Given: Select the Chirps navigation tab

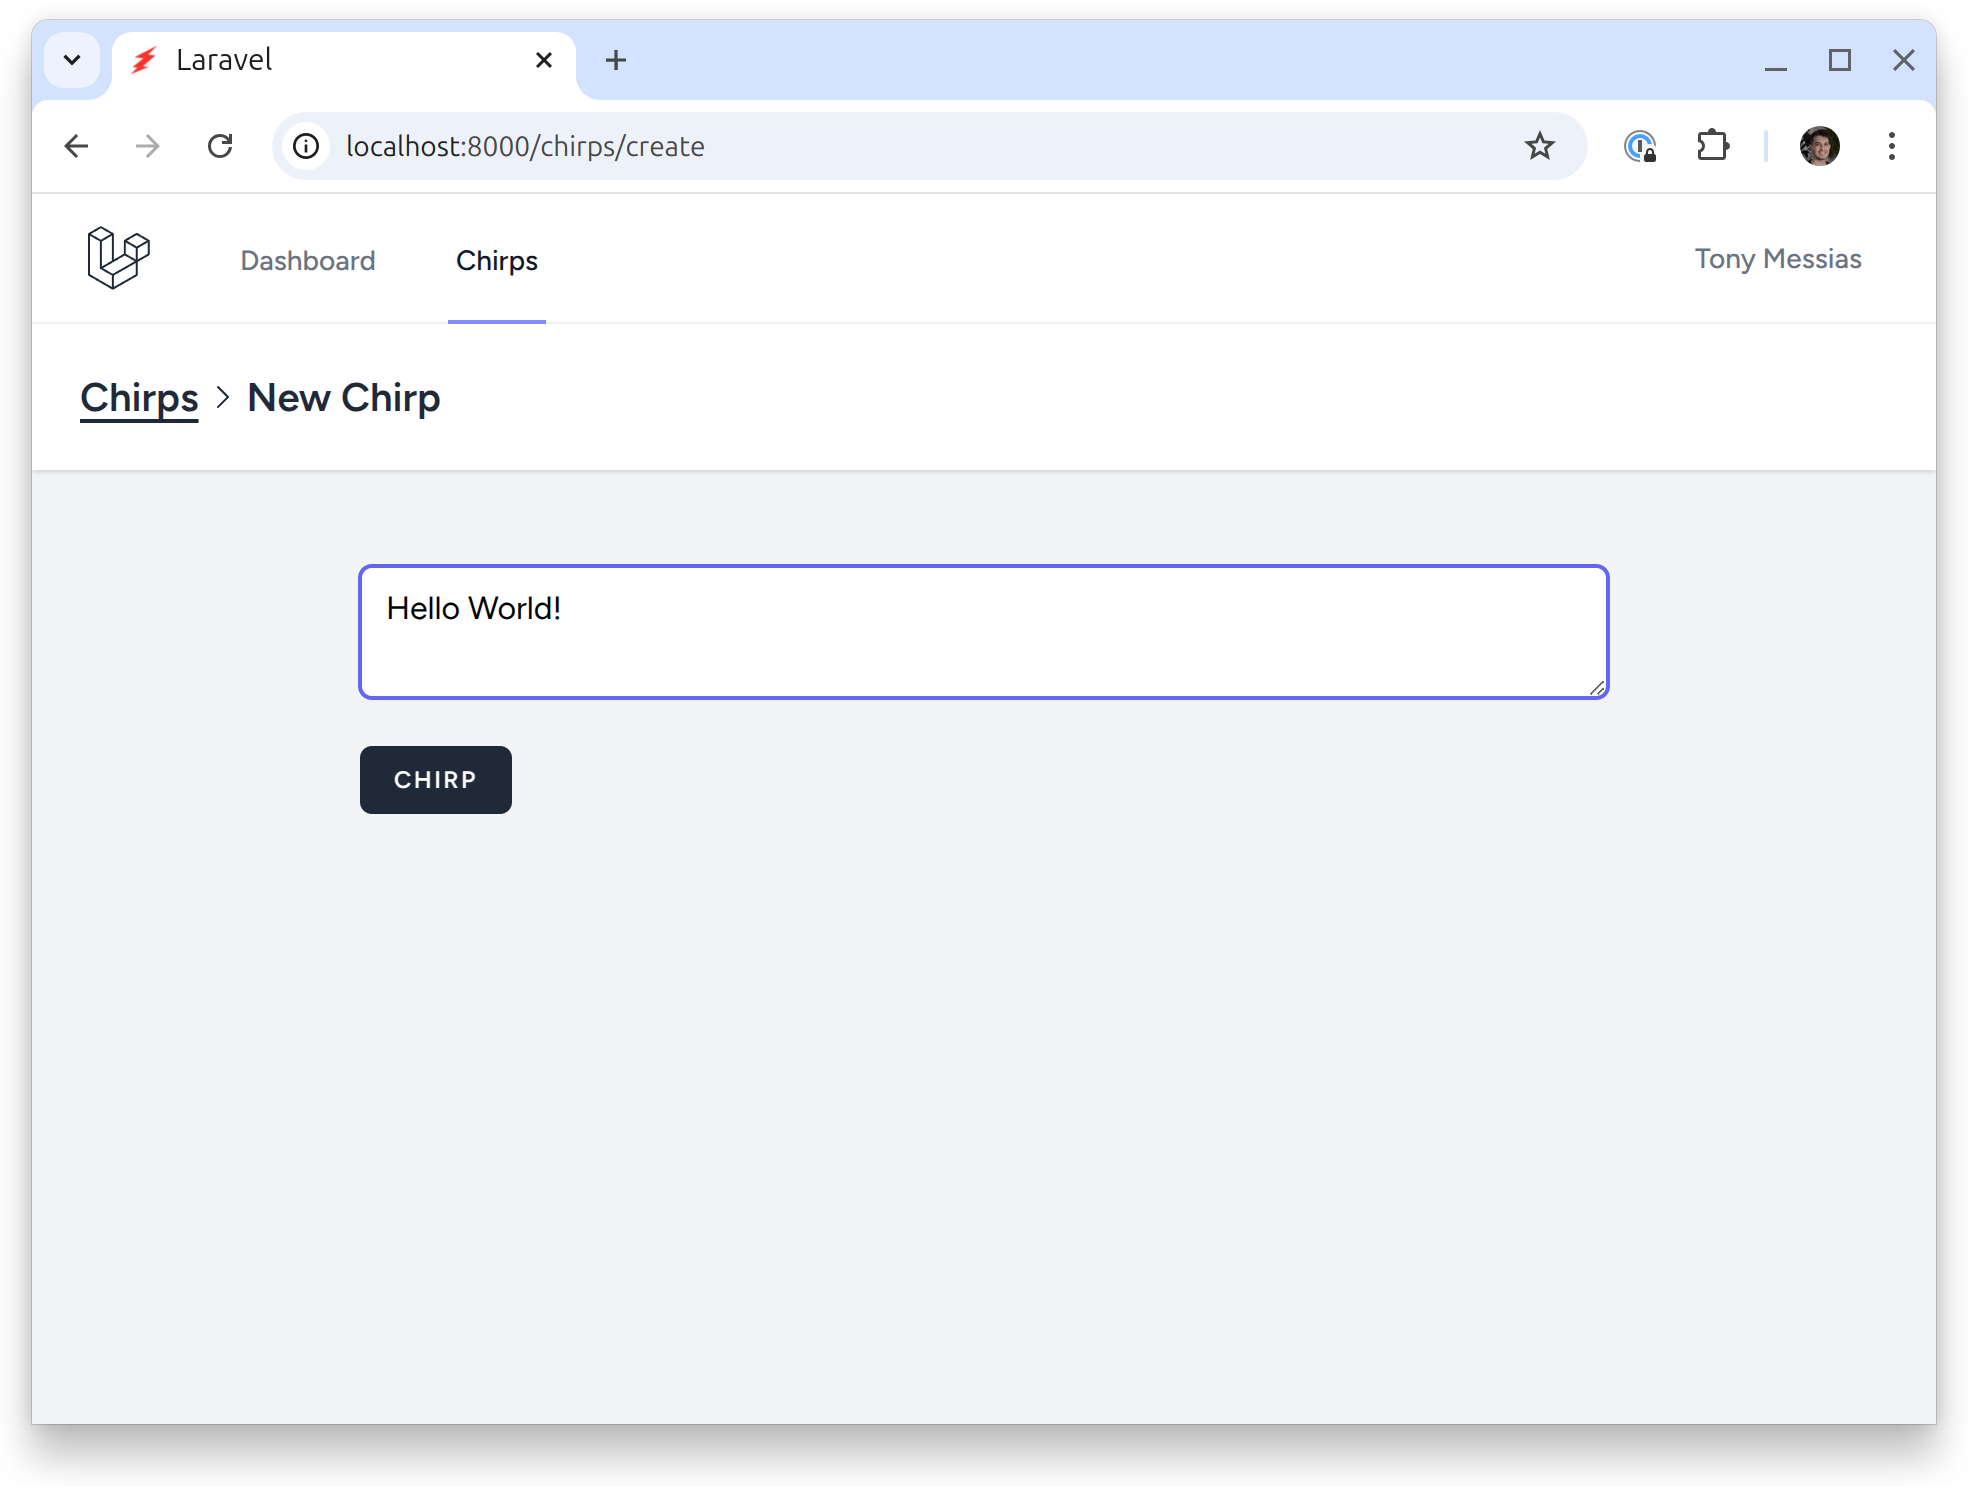Looking at the screenshot, I should [x=497, y=259].
